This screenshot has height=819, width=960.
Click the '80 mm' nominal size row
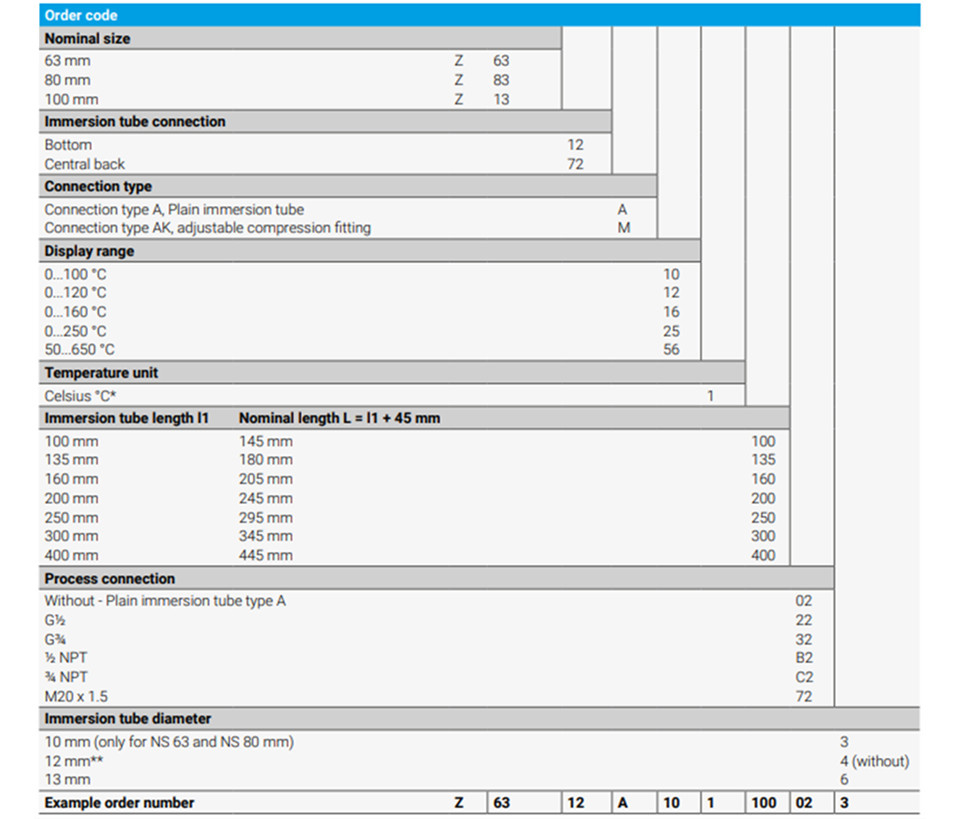(x=67, y=80)
